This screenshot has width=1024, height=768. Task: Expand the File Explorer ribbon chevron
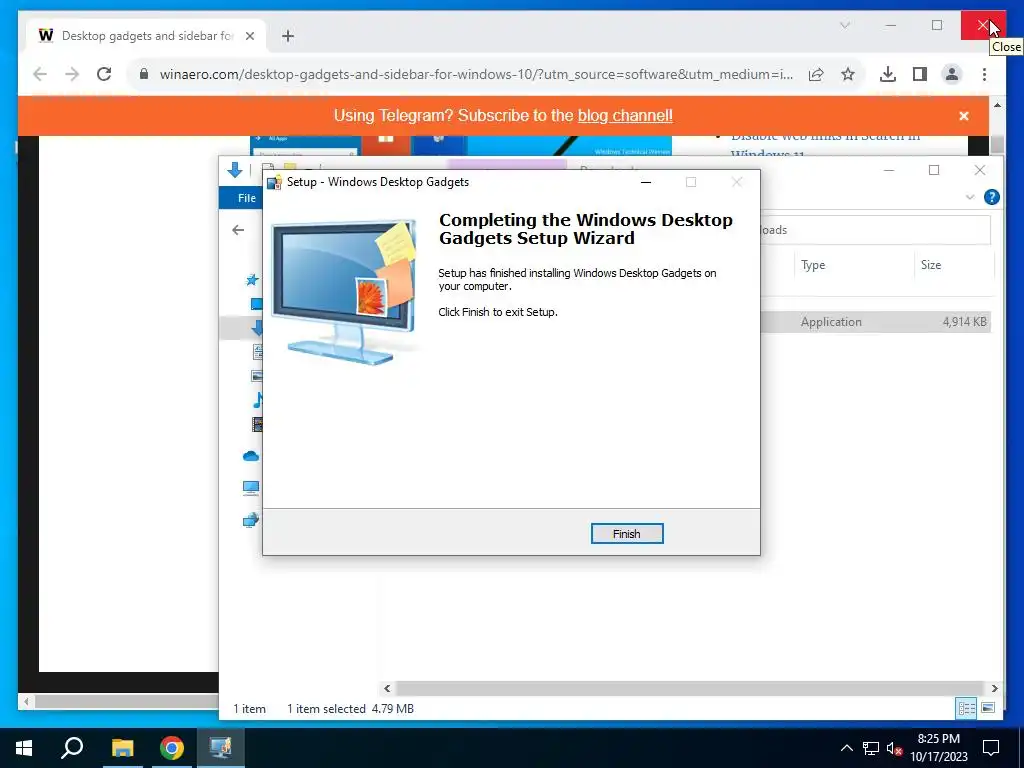point(970,197)
